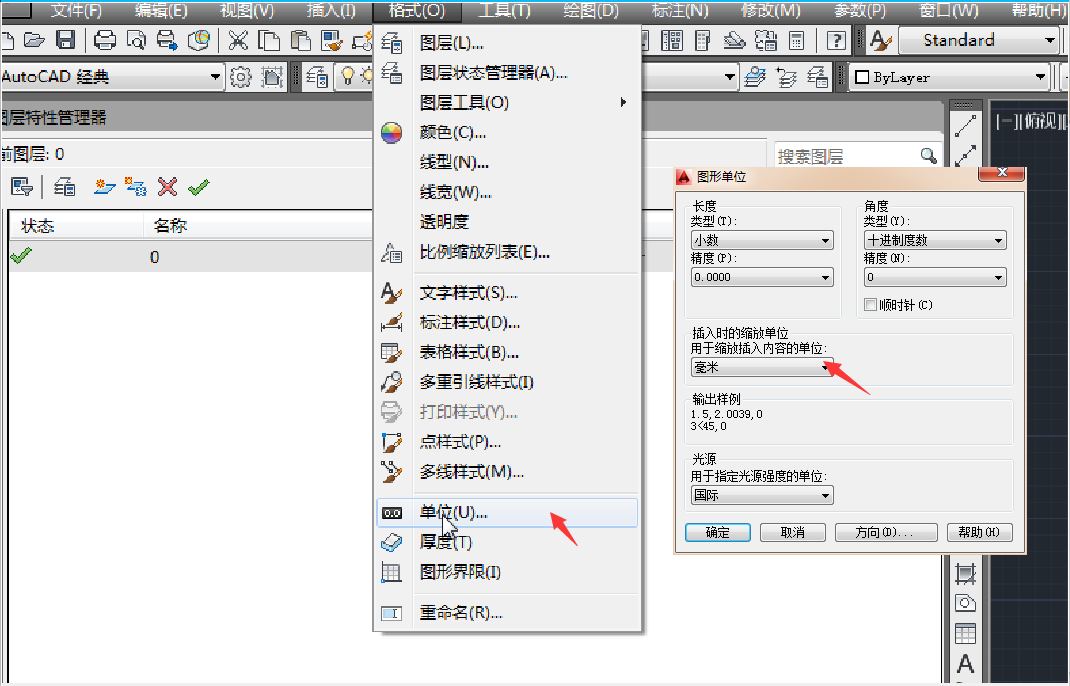Click the search magnifier in the layer search box
The width and height of the screenshot is (1070, 686).
click(929, 156)
